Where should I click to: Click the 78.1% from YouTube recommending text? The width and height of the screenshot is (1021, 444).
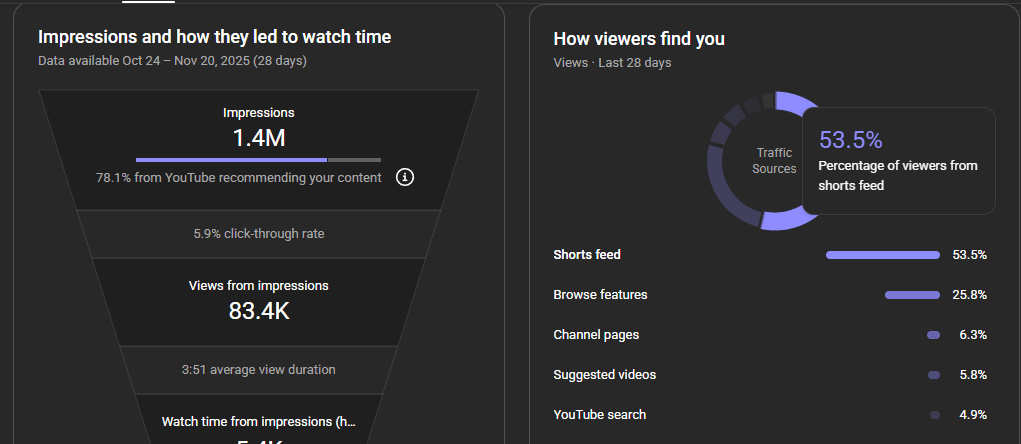click(x=239, y=177)
